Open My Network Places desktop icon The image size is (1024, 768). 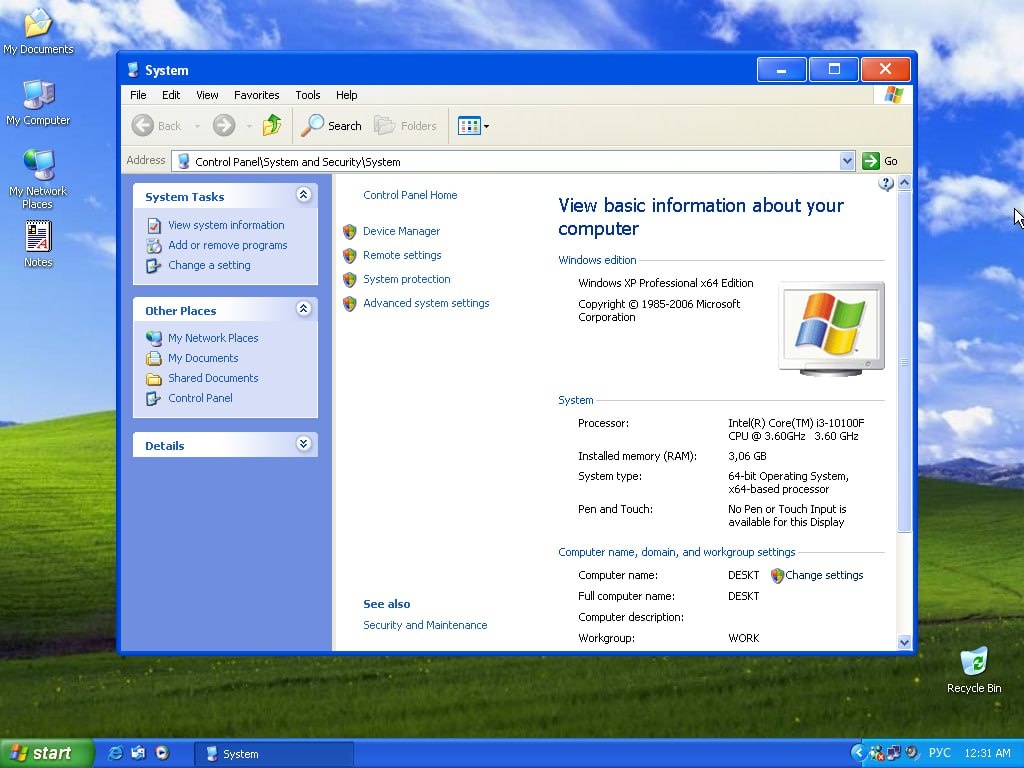click(x=38, y=179)
